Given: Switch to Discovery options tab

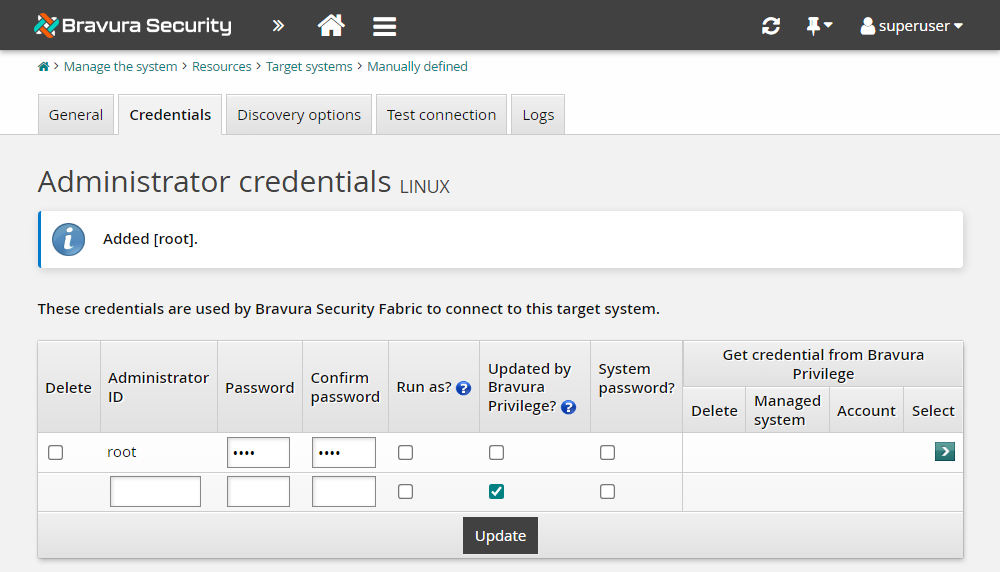Looking at the screenshot, I should coord(299,115).
